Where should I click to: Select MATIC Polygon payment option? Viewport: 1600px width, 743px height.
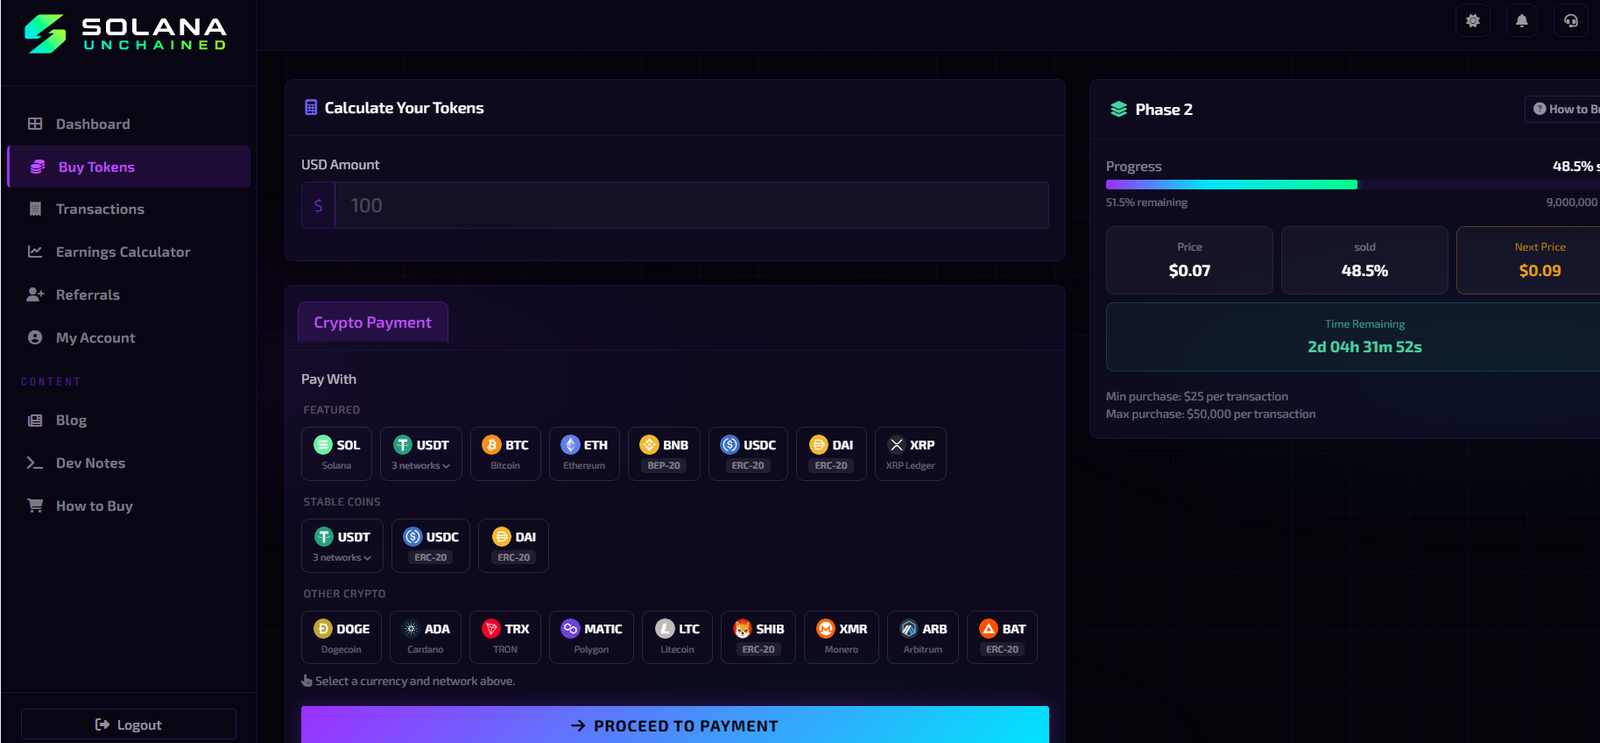pyautogui.click(x=591, y=638)
